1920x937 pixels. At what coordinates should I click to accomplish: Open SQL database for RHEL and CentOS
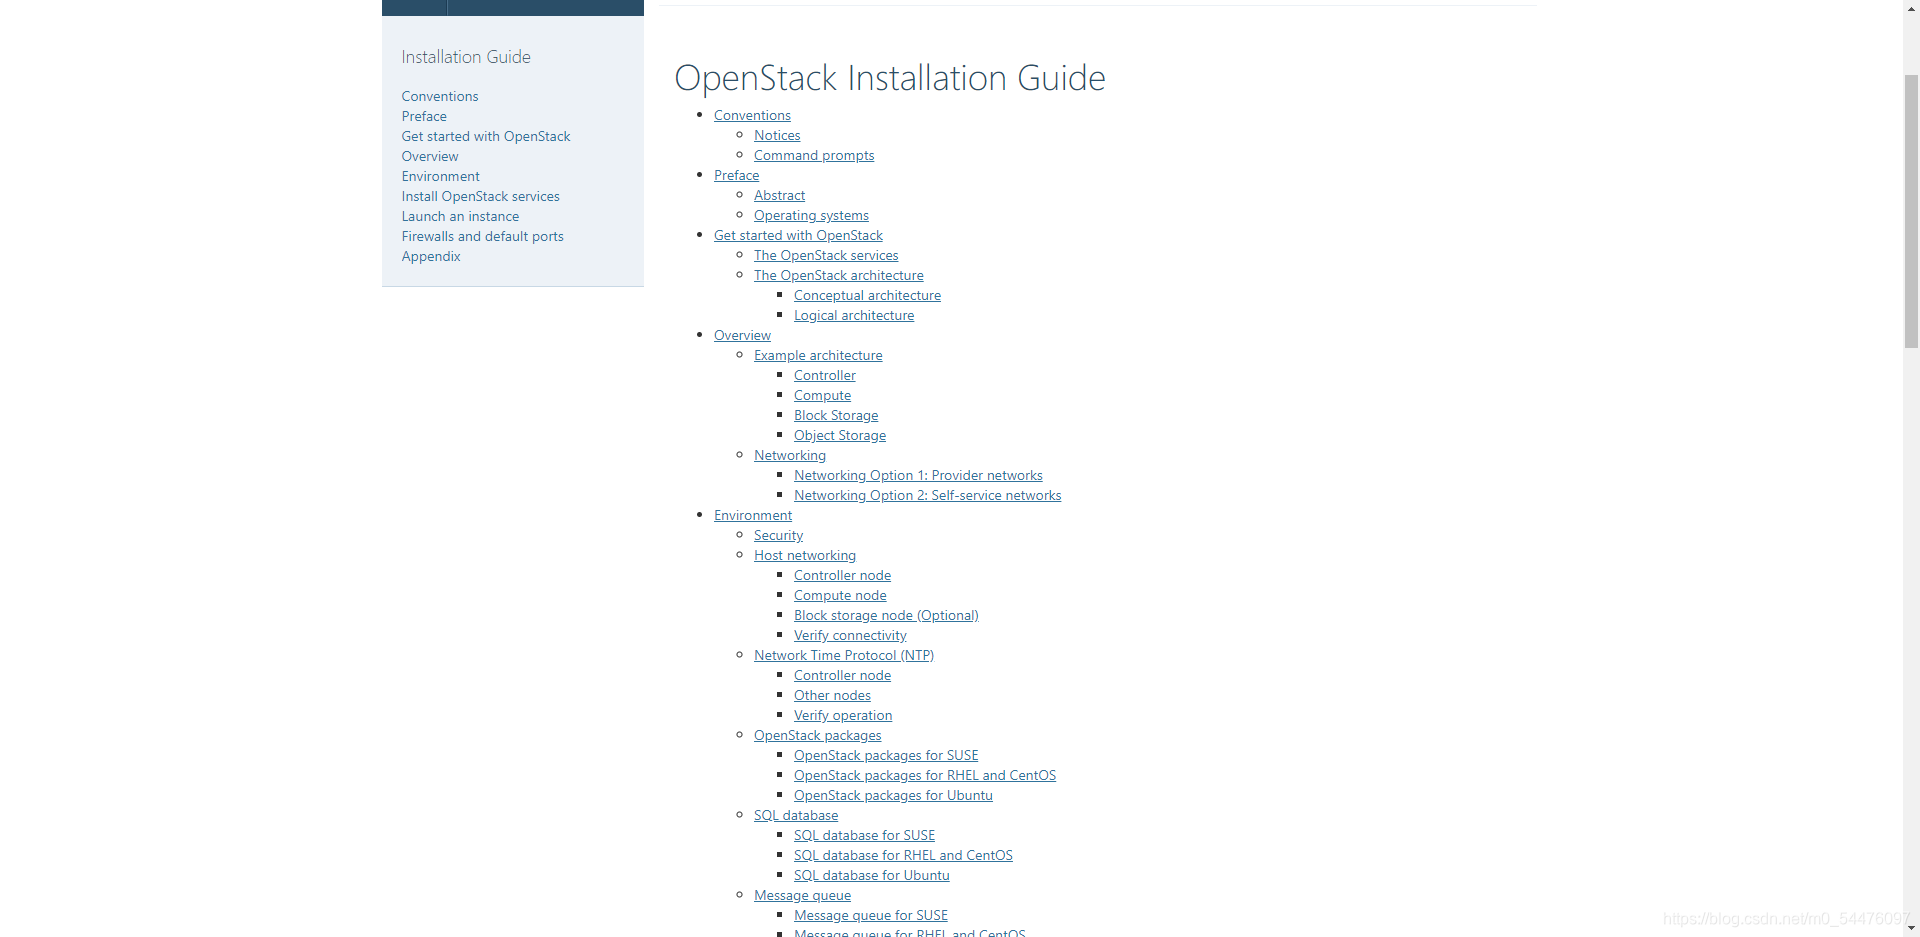click(903, 856)
